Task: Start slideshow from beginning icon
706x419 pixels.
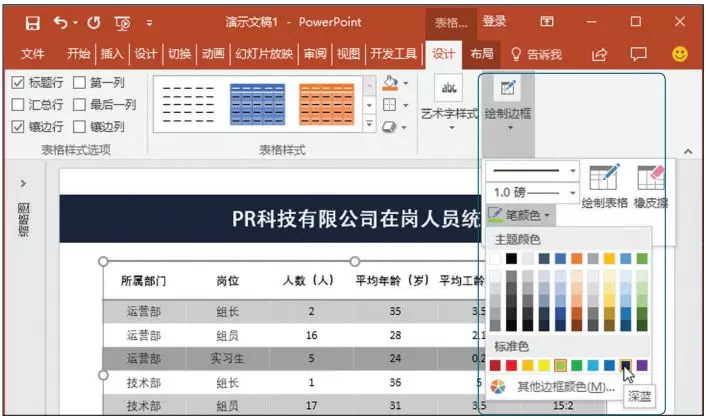Action: click(122, 23)
